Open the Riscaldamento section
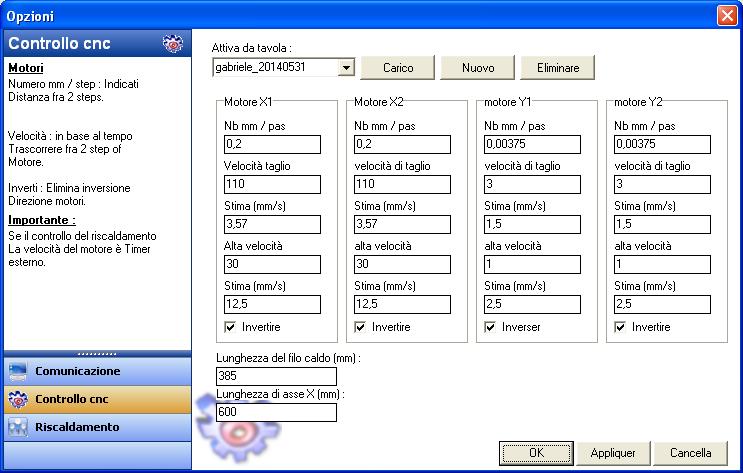The height and width of the screenshot is (473, 743). pos(77,427)
